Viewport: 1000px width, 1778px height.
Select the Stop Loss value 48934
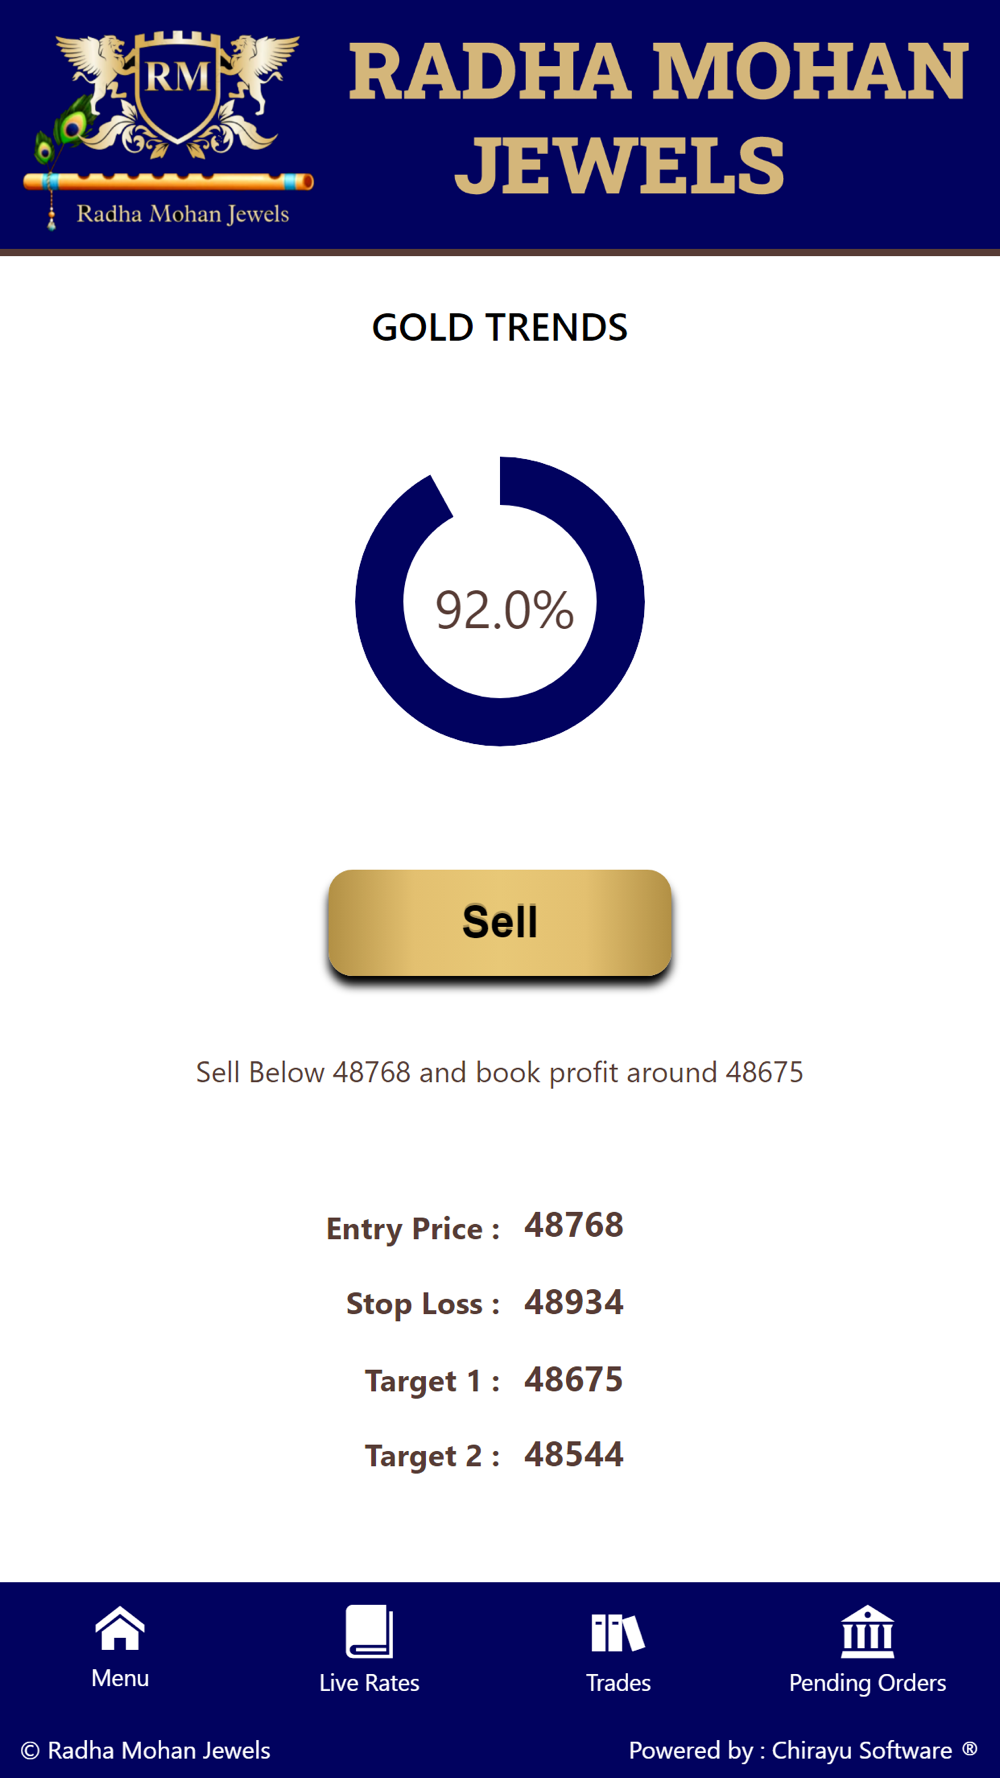(x=574, y=1302)
